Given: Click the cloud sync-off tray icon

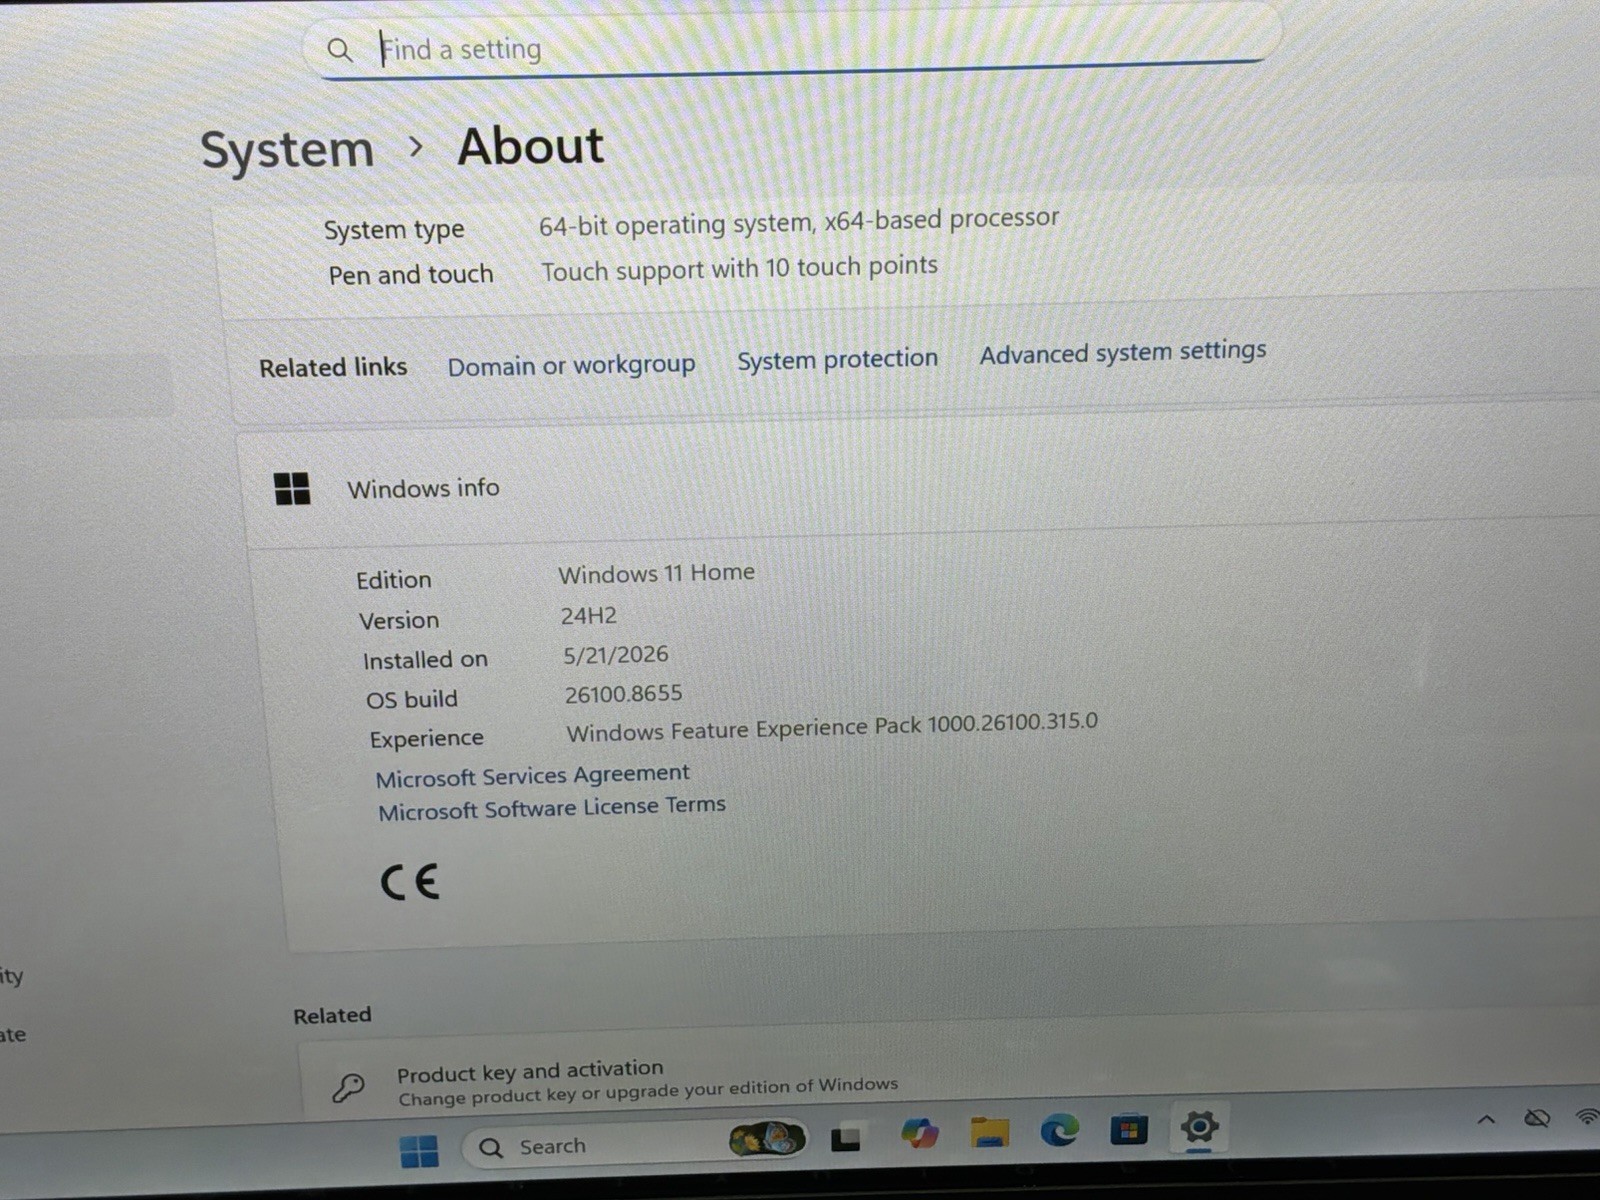Looking at the screenshot, I should click(1537, 1118).
